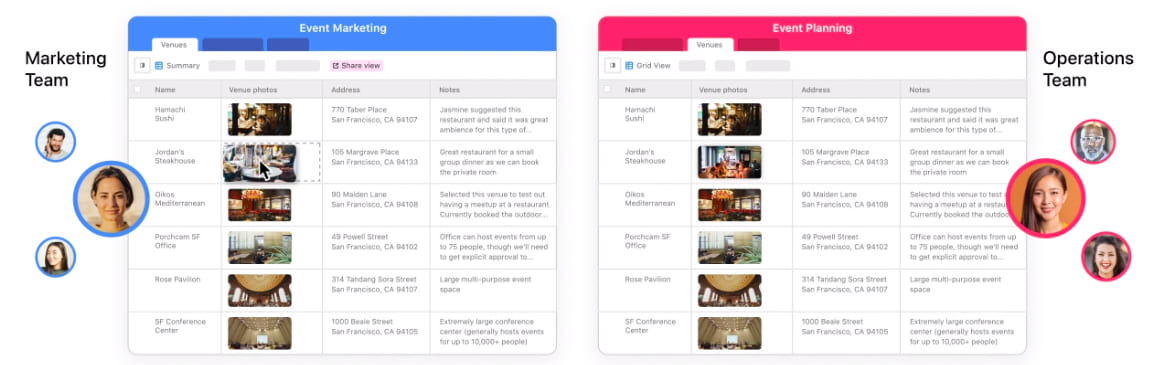The height and width of the screenshot is (365, 1149).
Task: Select the Venues tab in Event Planning
Action: [709, 45]
